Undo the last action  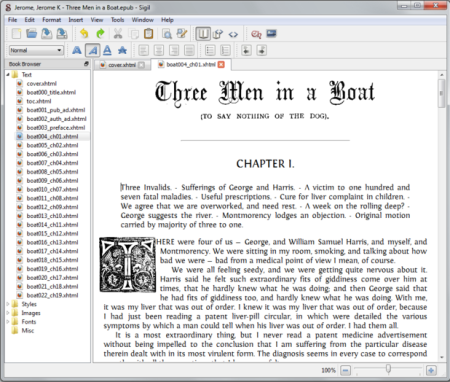84,34
